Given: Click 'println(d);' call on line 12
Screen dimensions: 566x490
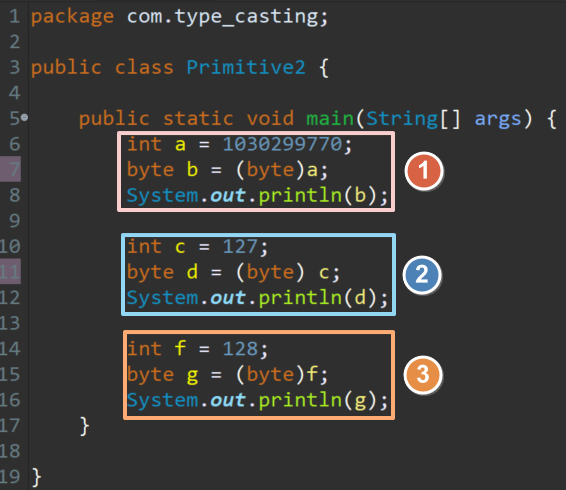Looking at the screenshot, I should point(323,298).
